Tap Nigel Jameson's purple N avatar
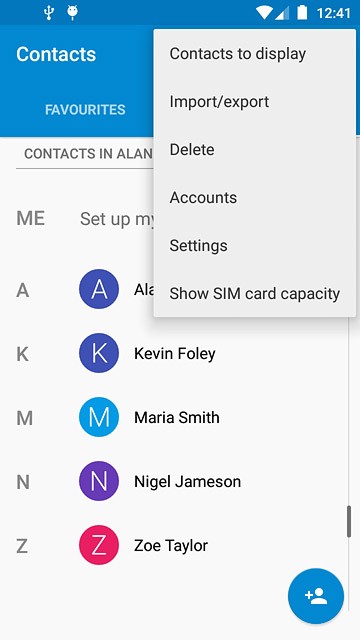 pos(99,481)
